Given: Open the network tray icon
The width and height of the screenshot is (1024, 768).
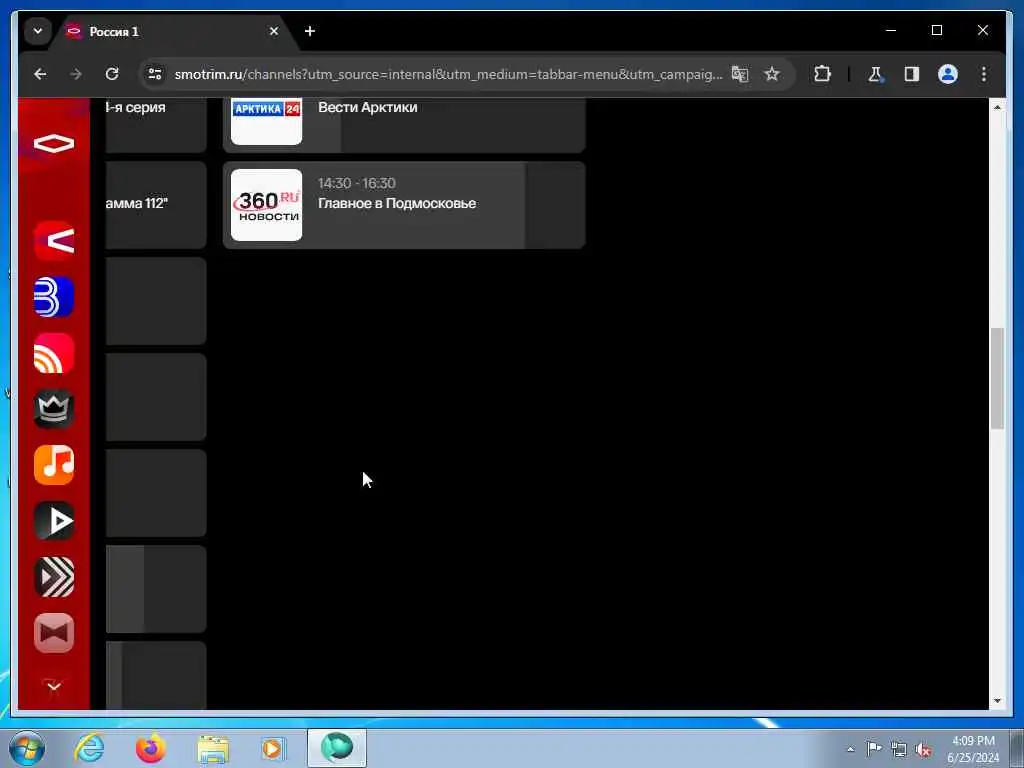Looking at the screenshot, I should (x=899, y=749).
